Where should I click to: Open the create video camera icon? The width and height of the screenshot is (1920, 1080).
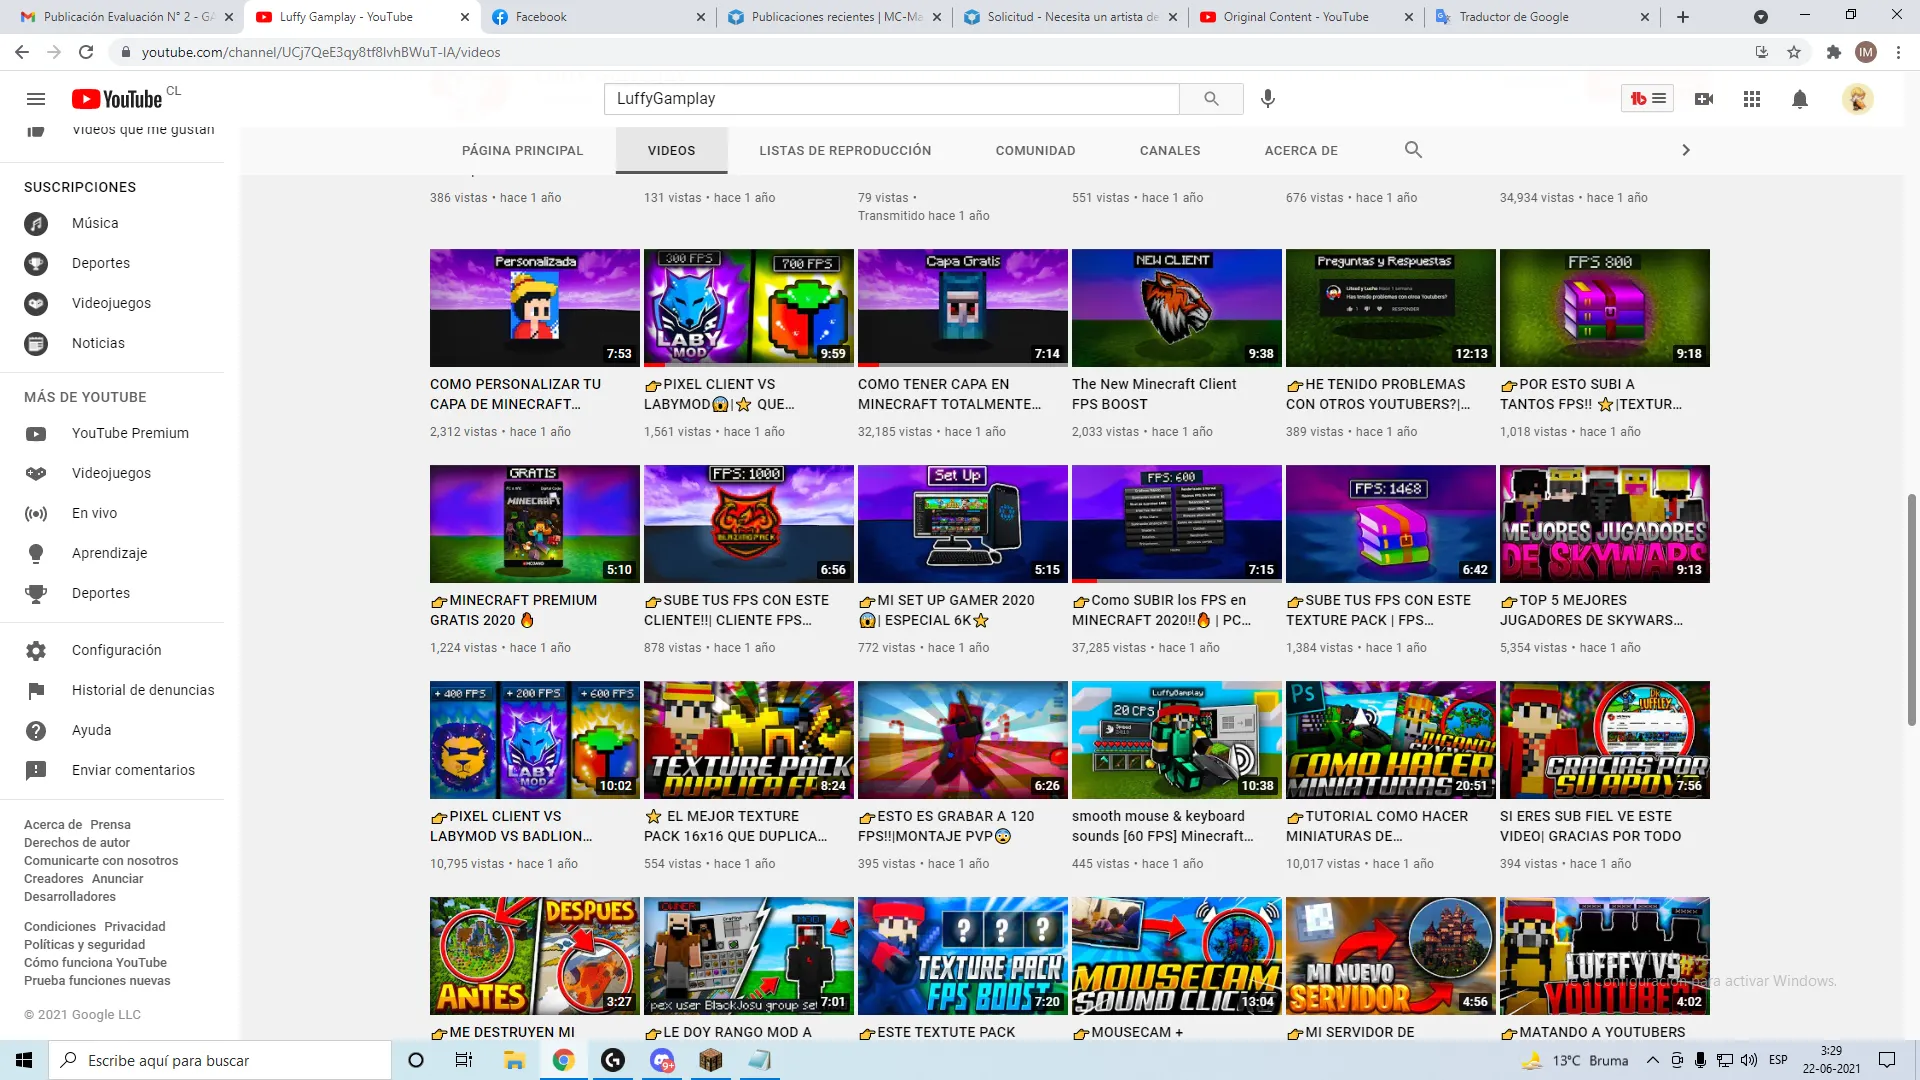click(x=1704, y=99)
